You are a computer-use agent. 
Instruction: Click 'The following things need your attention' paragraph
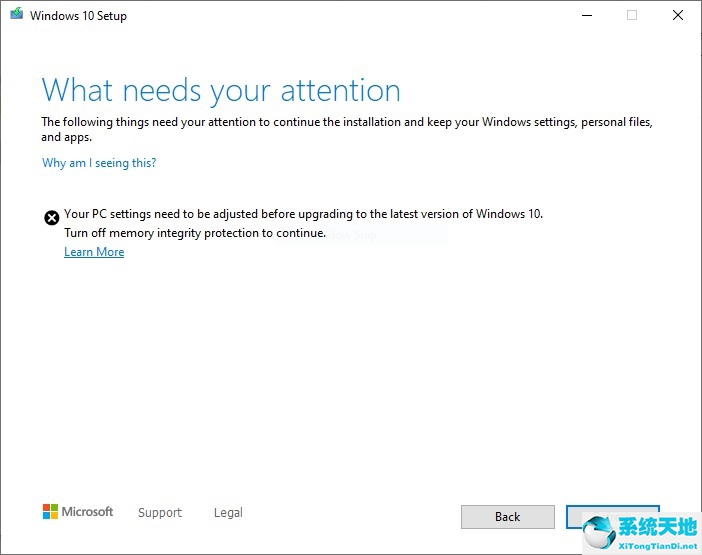[x=347, y=129]
